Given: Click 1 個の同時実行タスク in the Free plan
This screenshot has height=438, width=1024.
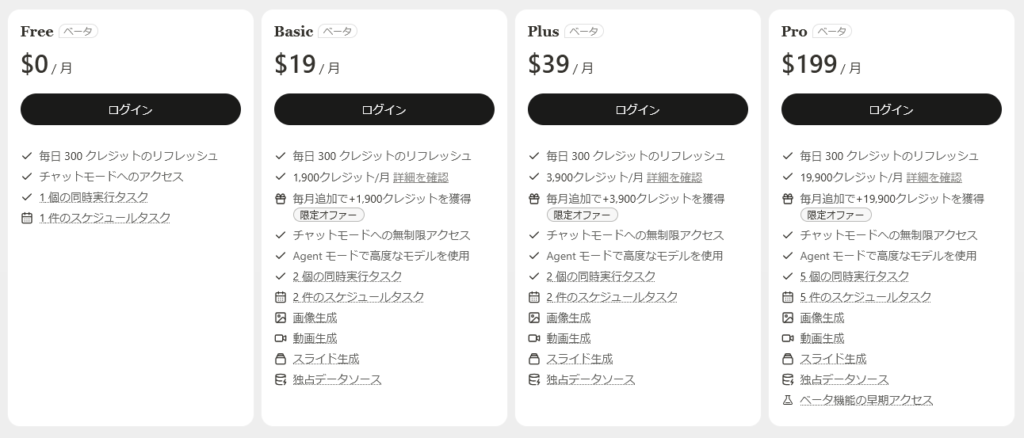Looking at the screenshot, I should point(93,197).
